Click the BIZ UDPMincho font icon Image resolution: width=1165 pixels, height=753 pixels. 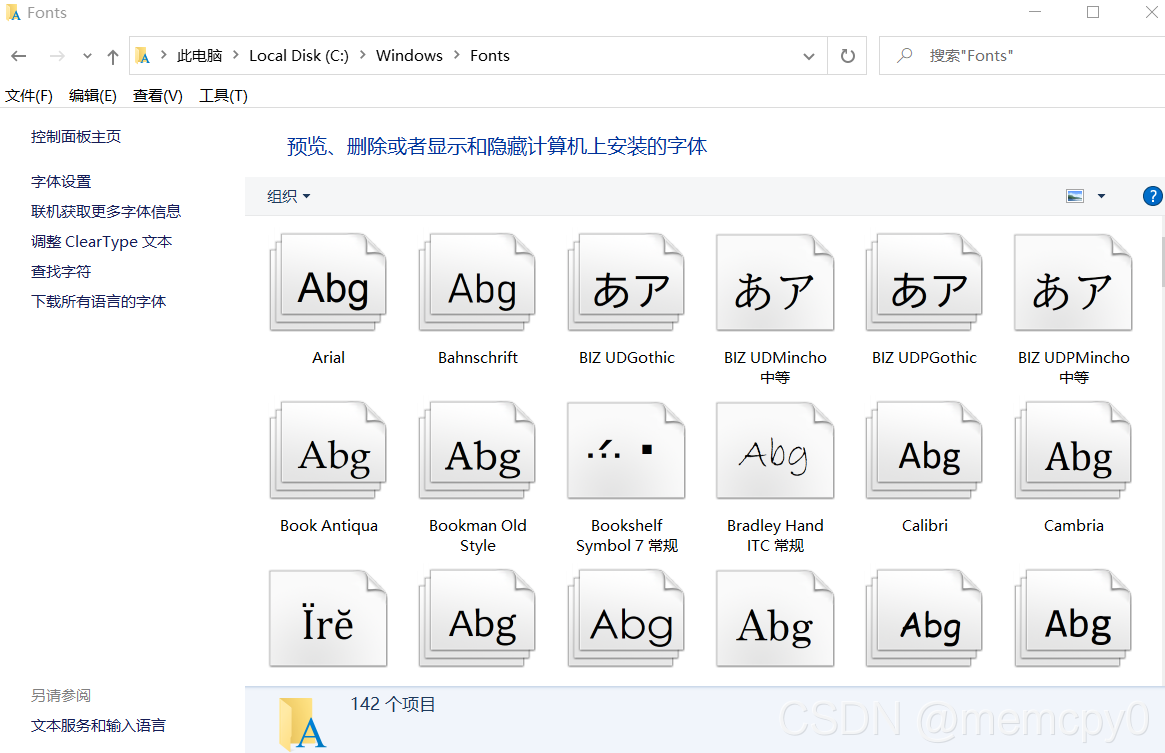(1073, 282)
